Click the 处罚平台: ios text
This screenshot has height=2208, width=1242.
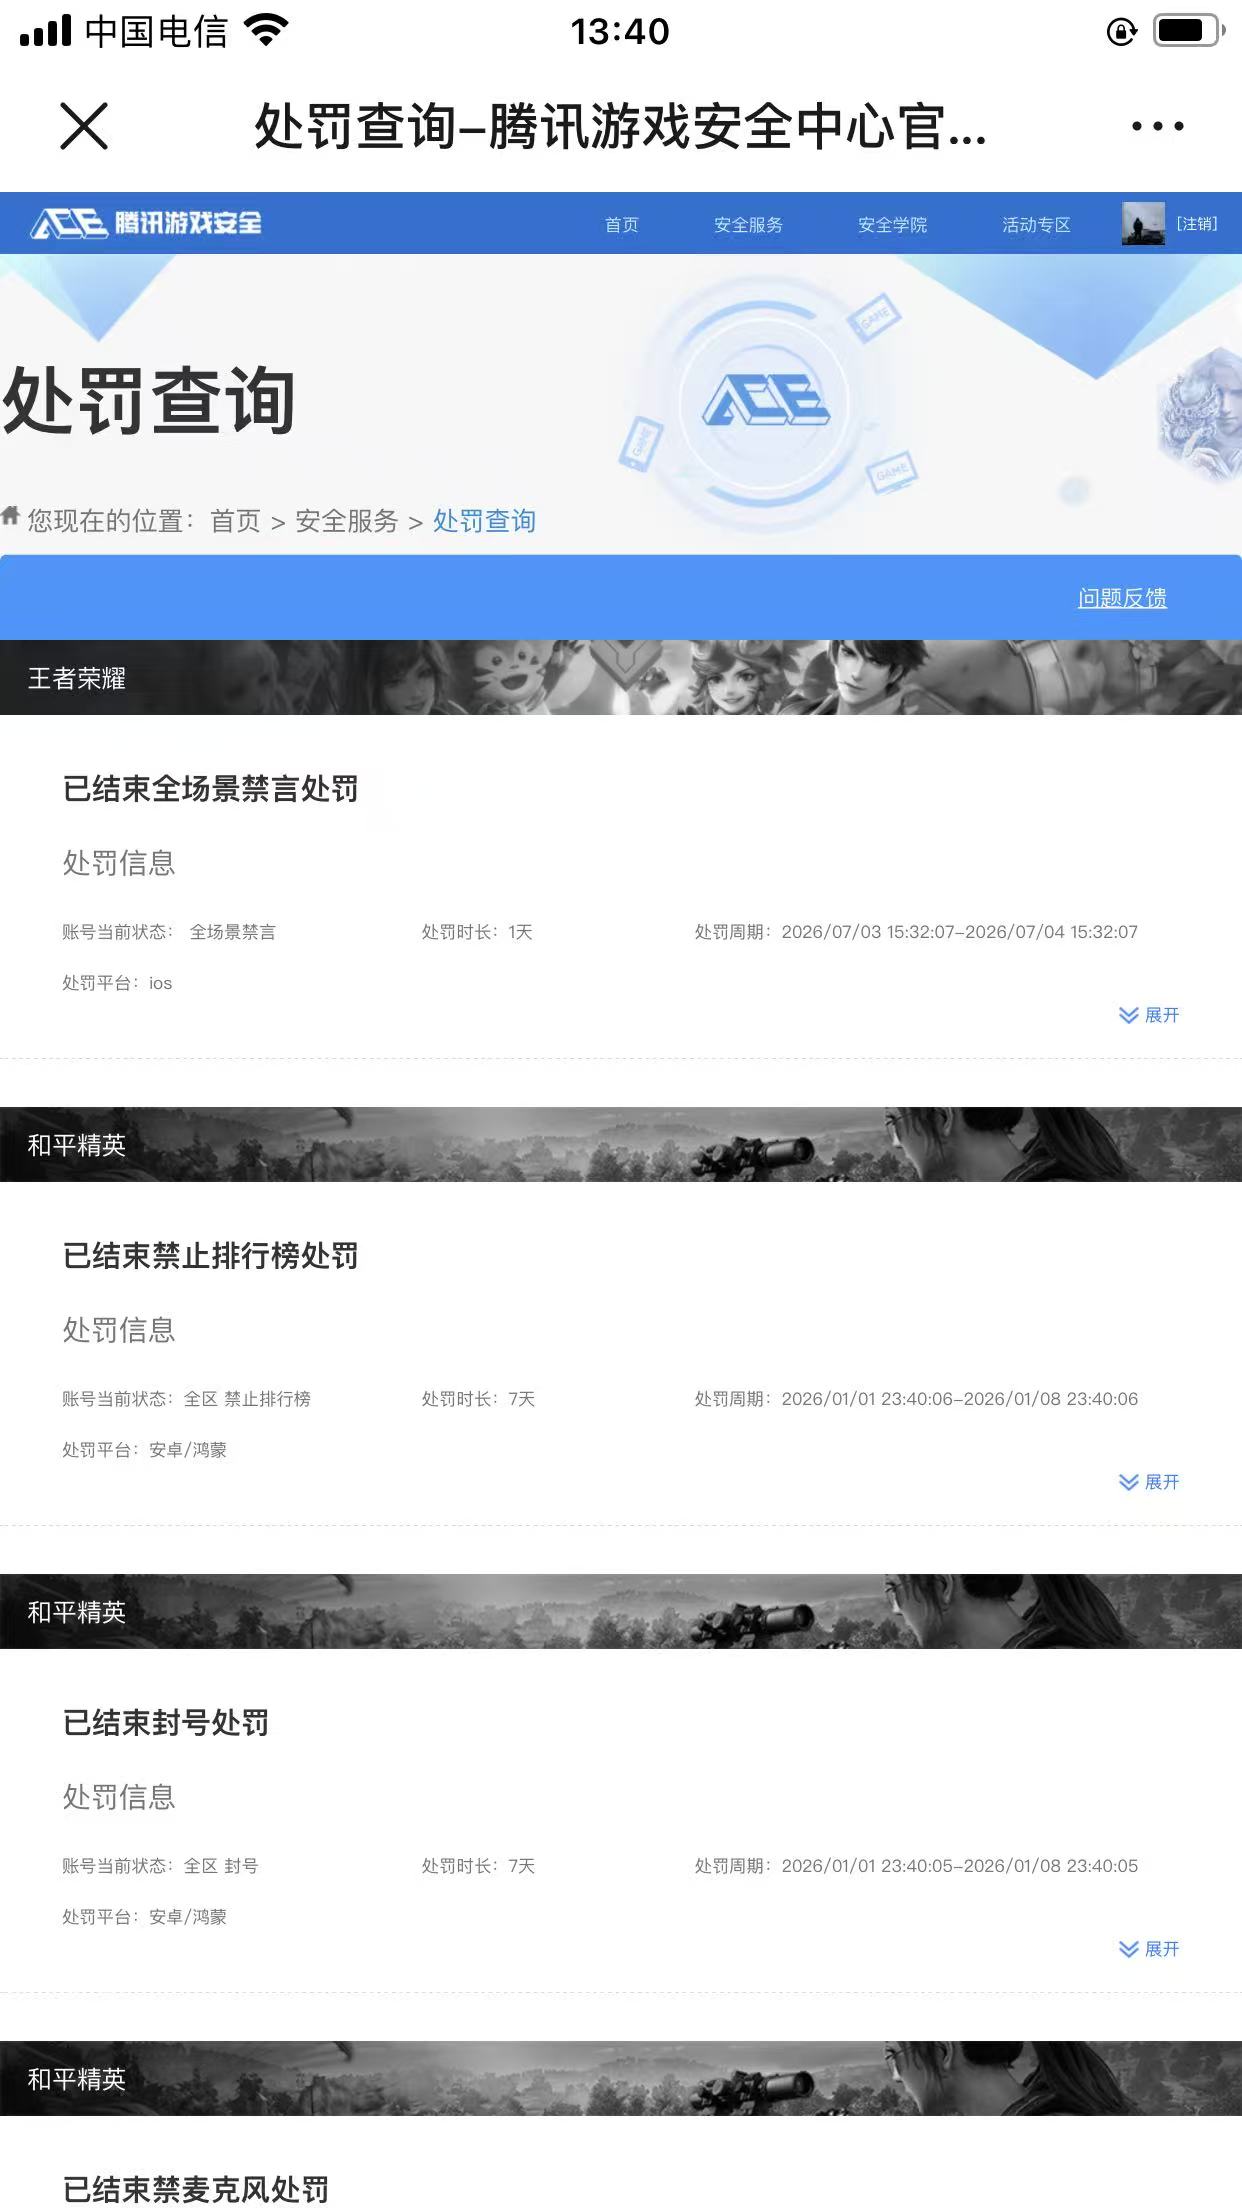117,983
